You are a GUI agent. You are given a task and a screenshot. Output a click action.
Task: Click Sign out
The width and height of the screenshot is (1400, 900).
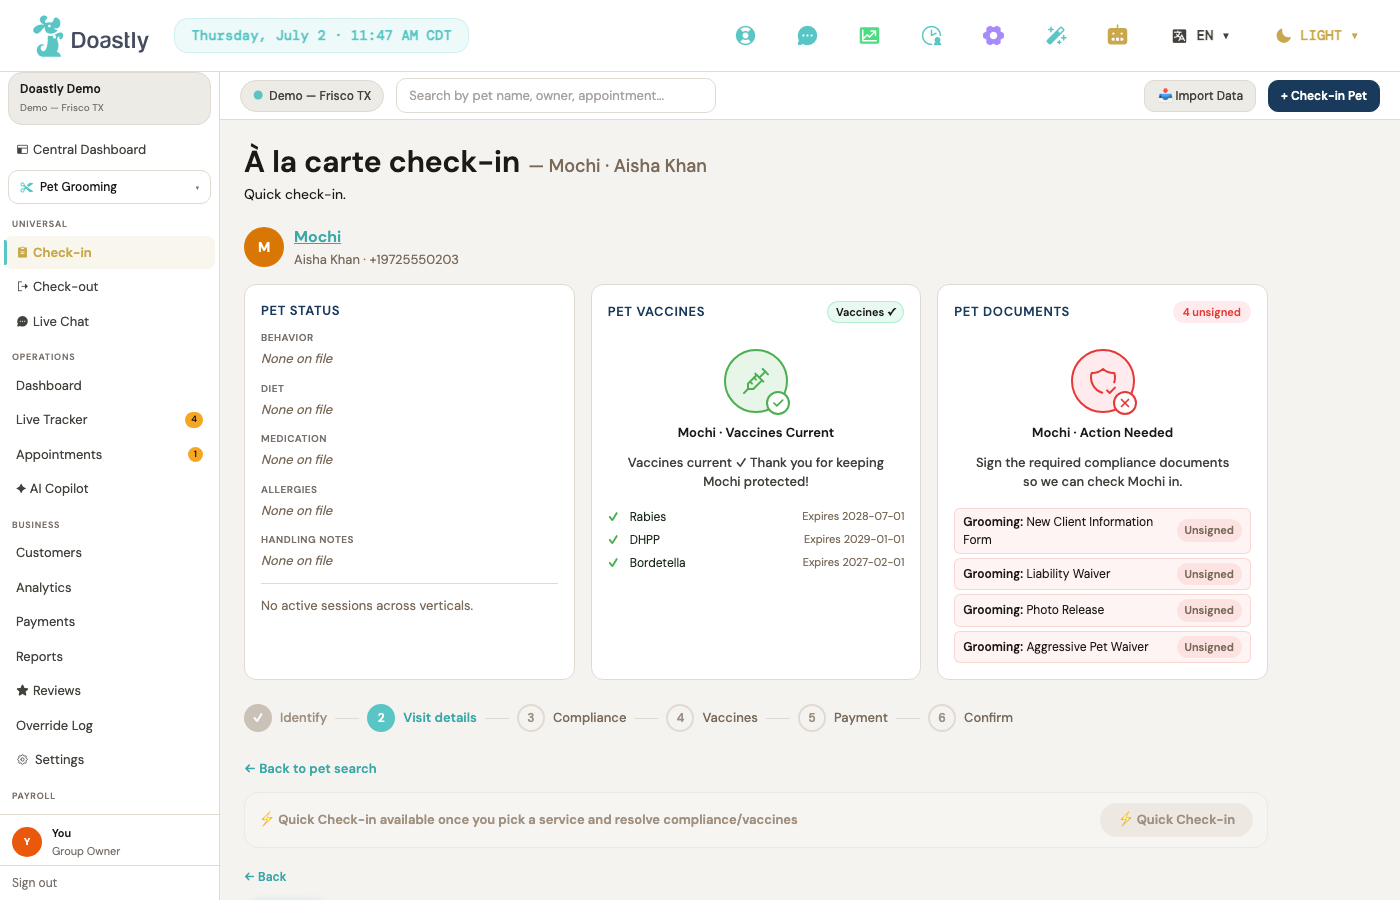34,883
